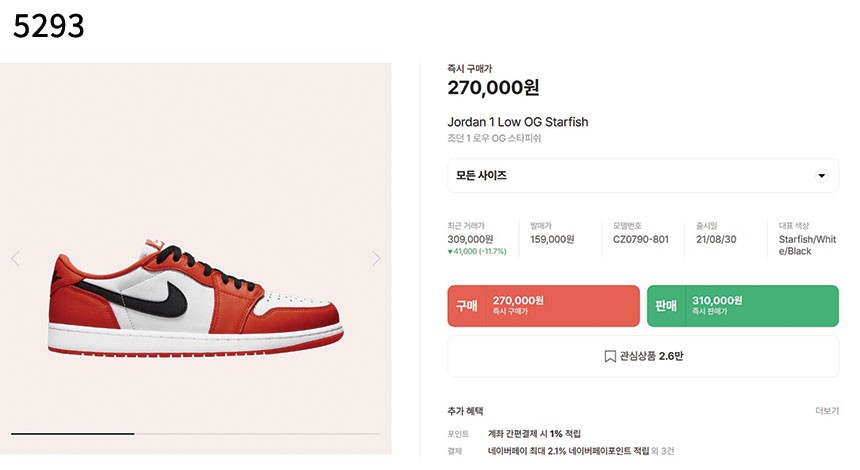Viewport: 860px width, 470px height.
Task: Click the 발매가 159,000원 release price
Action: [552, 239]
